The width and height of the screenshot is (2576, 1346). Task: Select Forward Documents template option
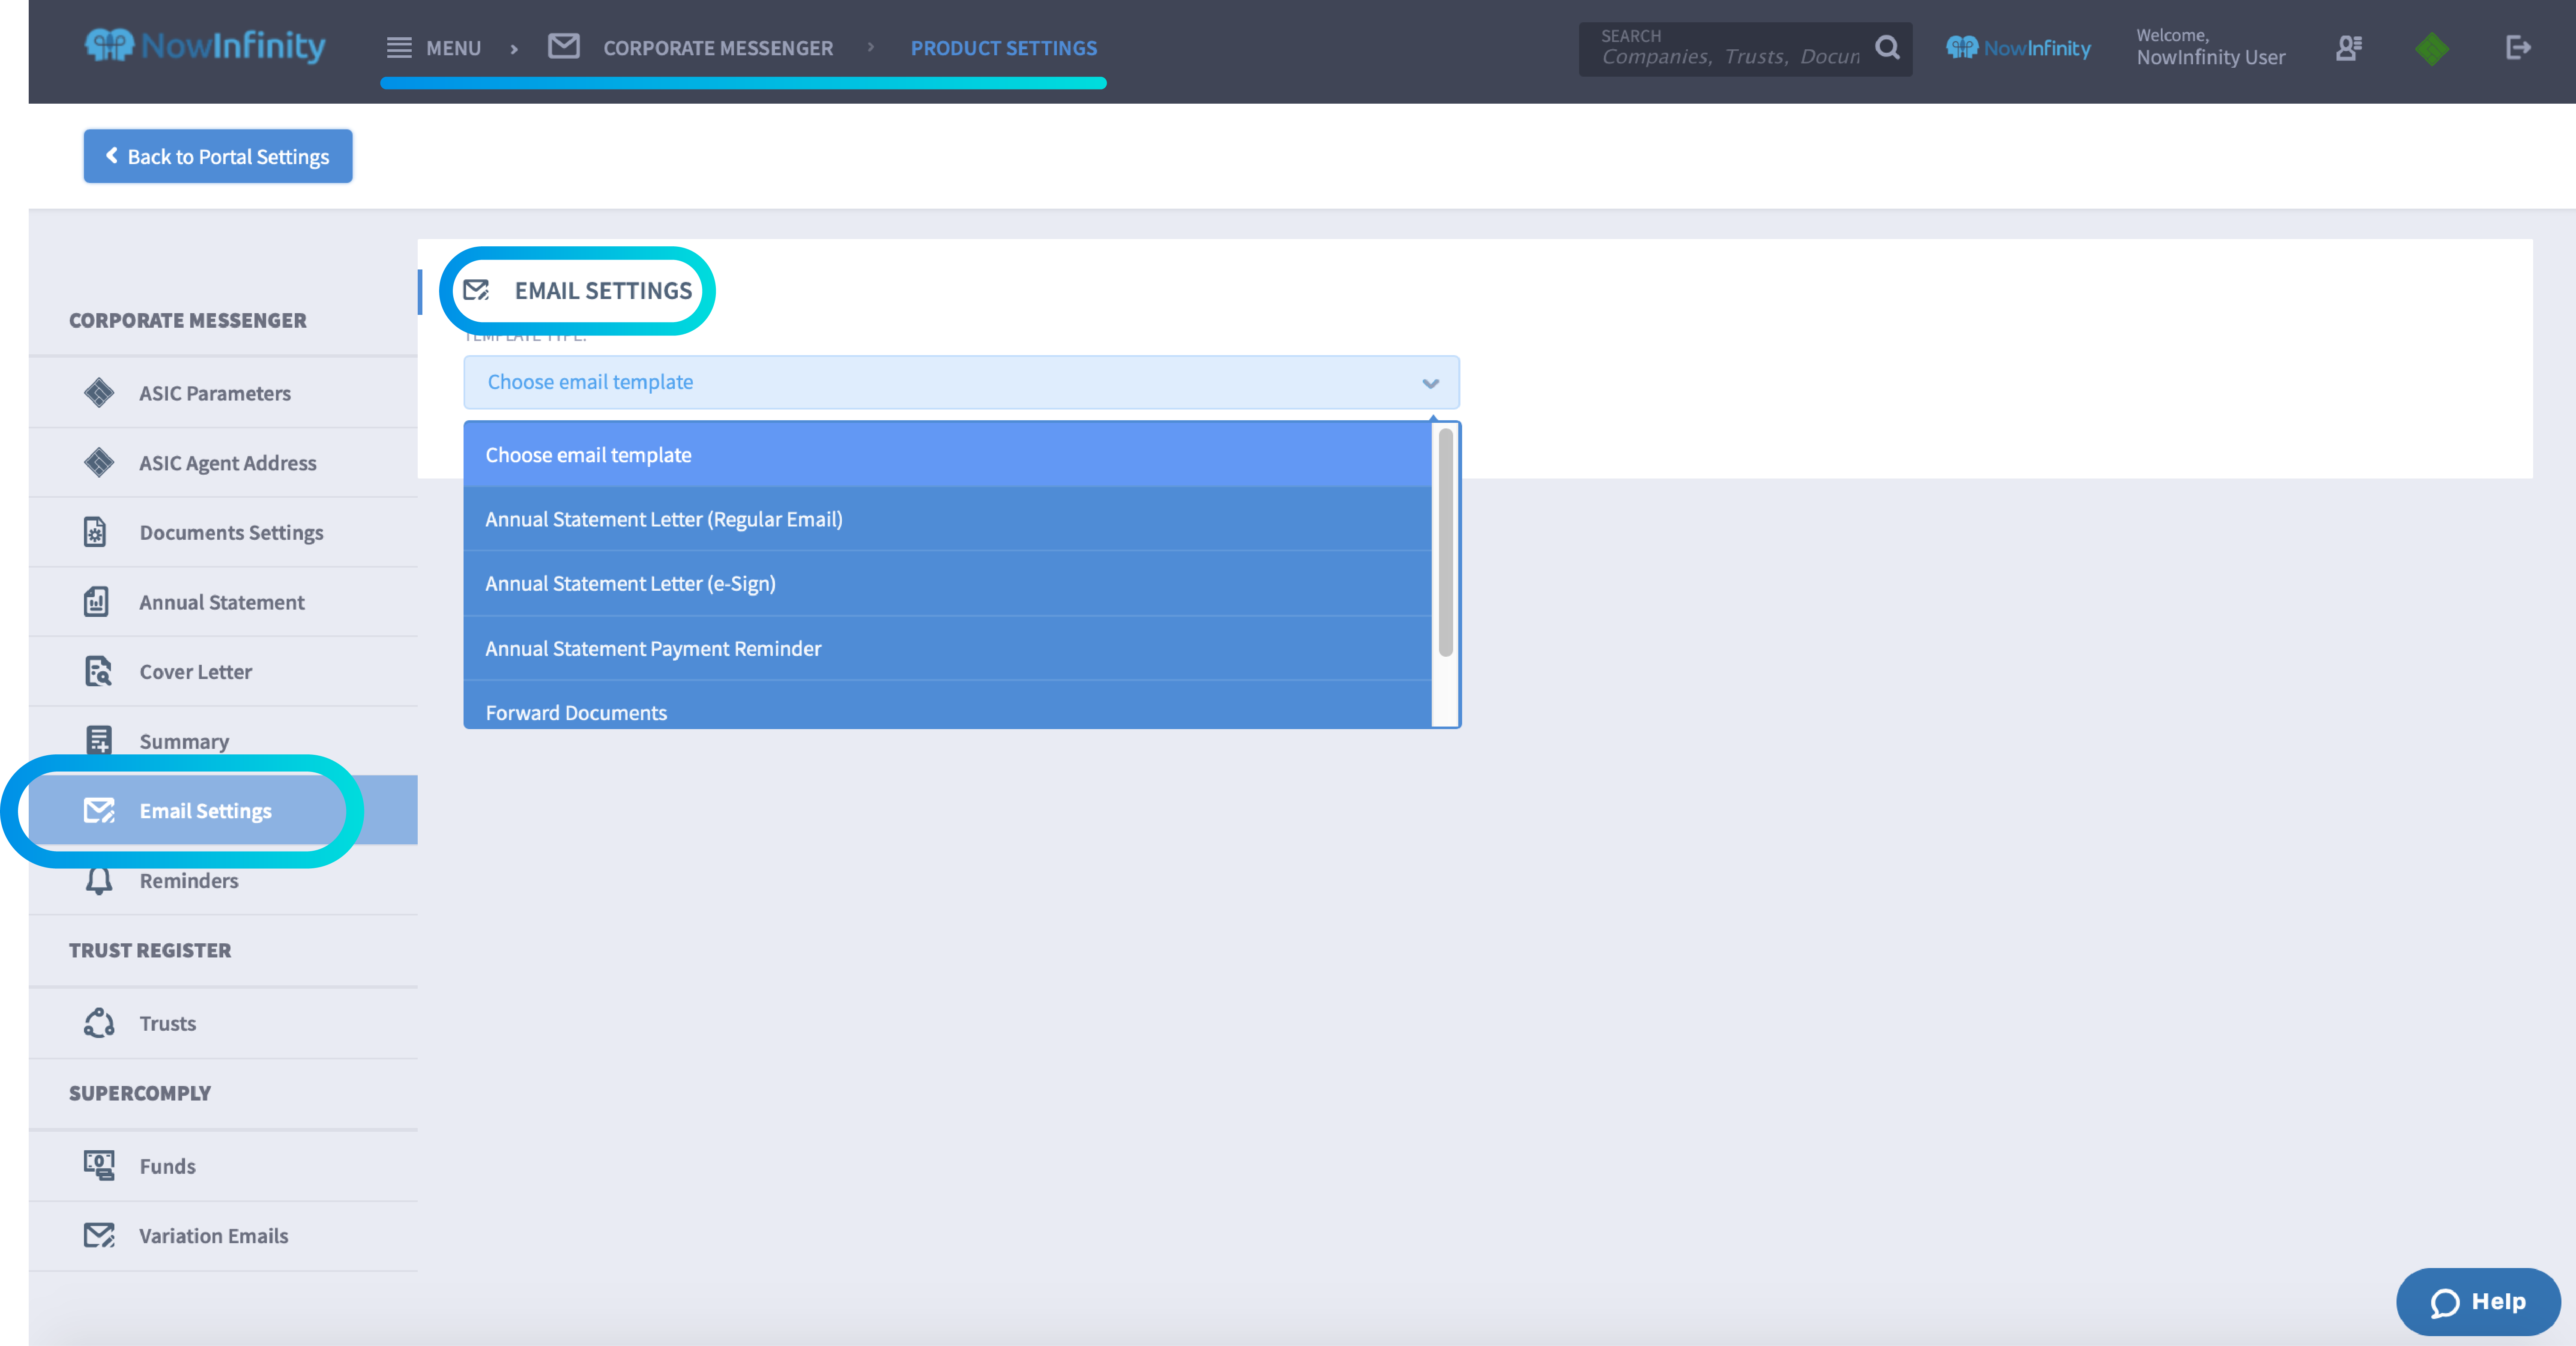[576, 712]
